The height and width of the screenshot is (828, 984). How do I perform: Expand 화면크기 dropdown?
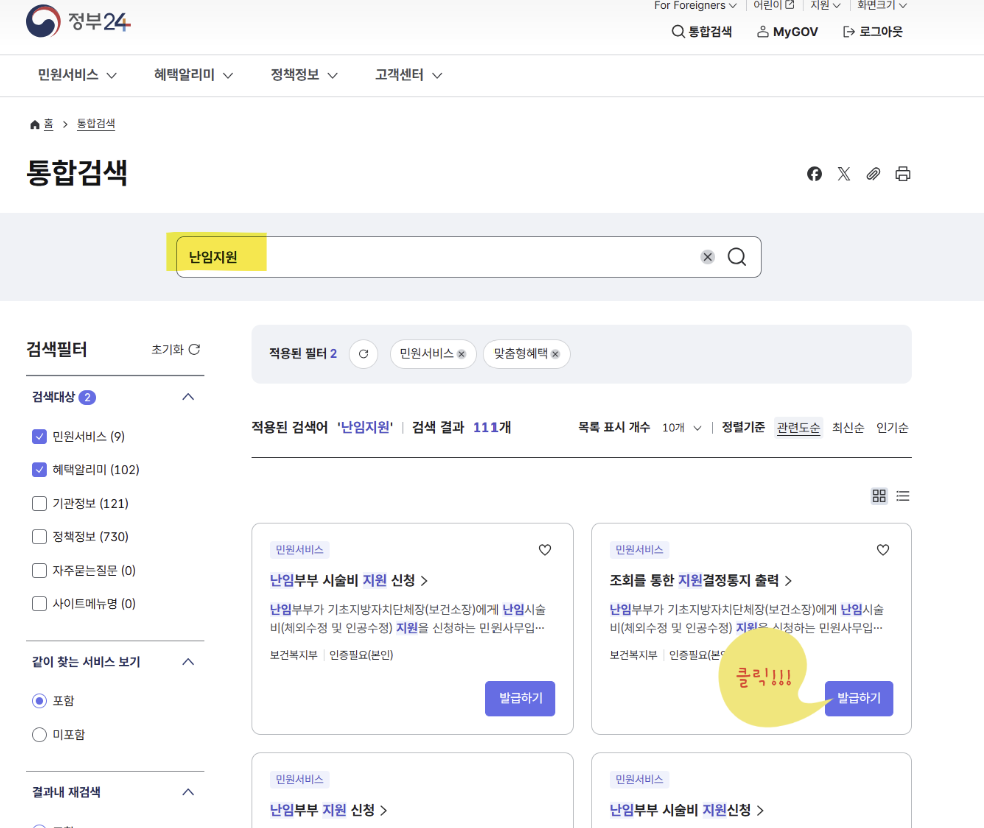pos(882,5)
